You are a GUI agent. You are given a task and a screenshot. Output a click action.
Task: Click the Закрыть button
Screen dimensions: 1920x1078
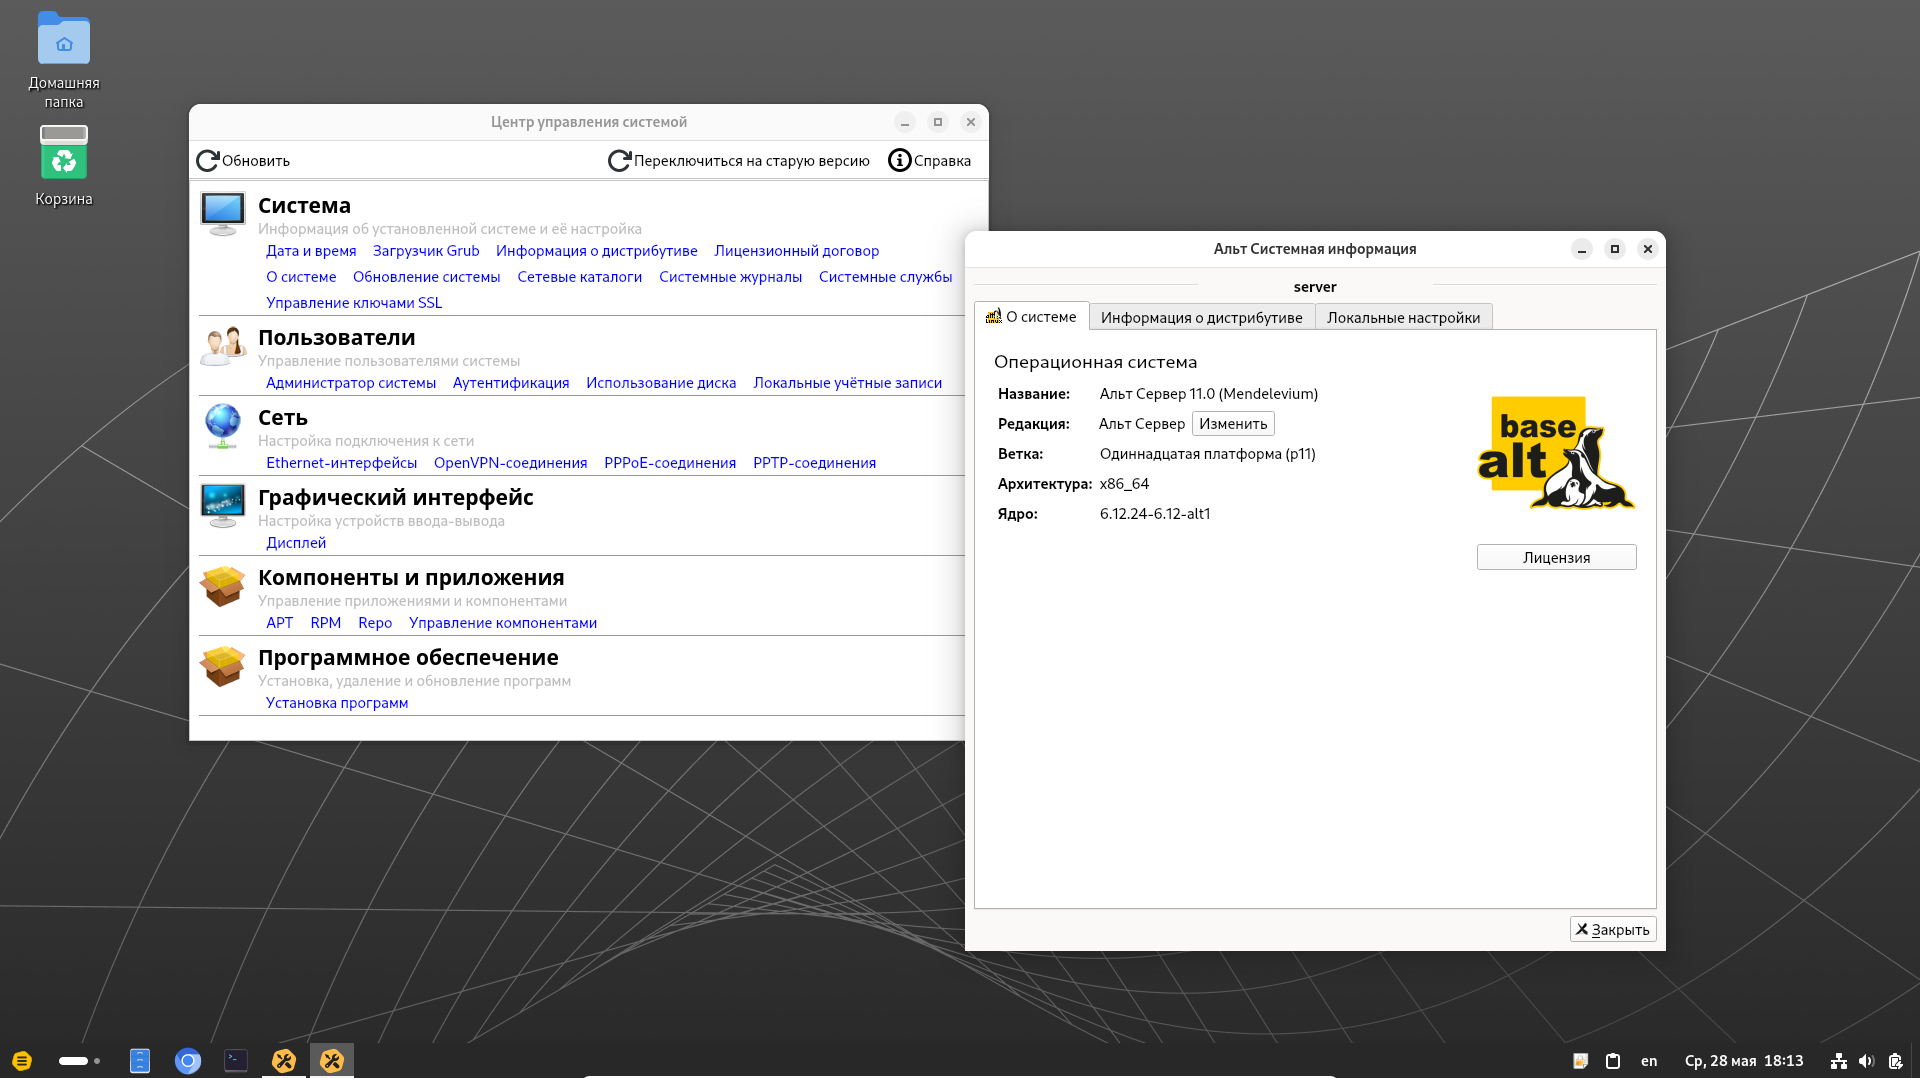pyautogui.click(x=1612, y=929)
